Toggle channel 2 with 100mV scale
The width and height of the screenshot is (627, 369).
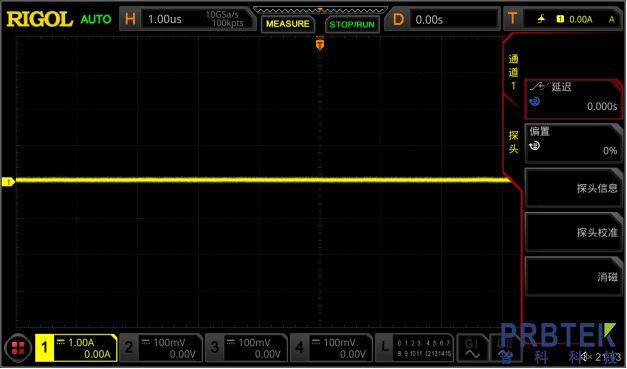pos(161,348)
